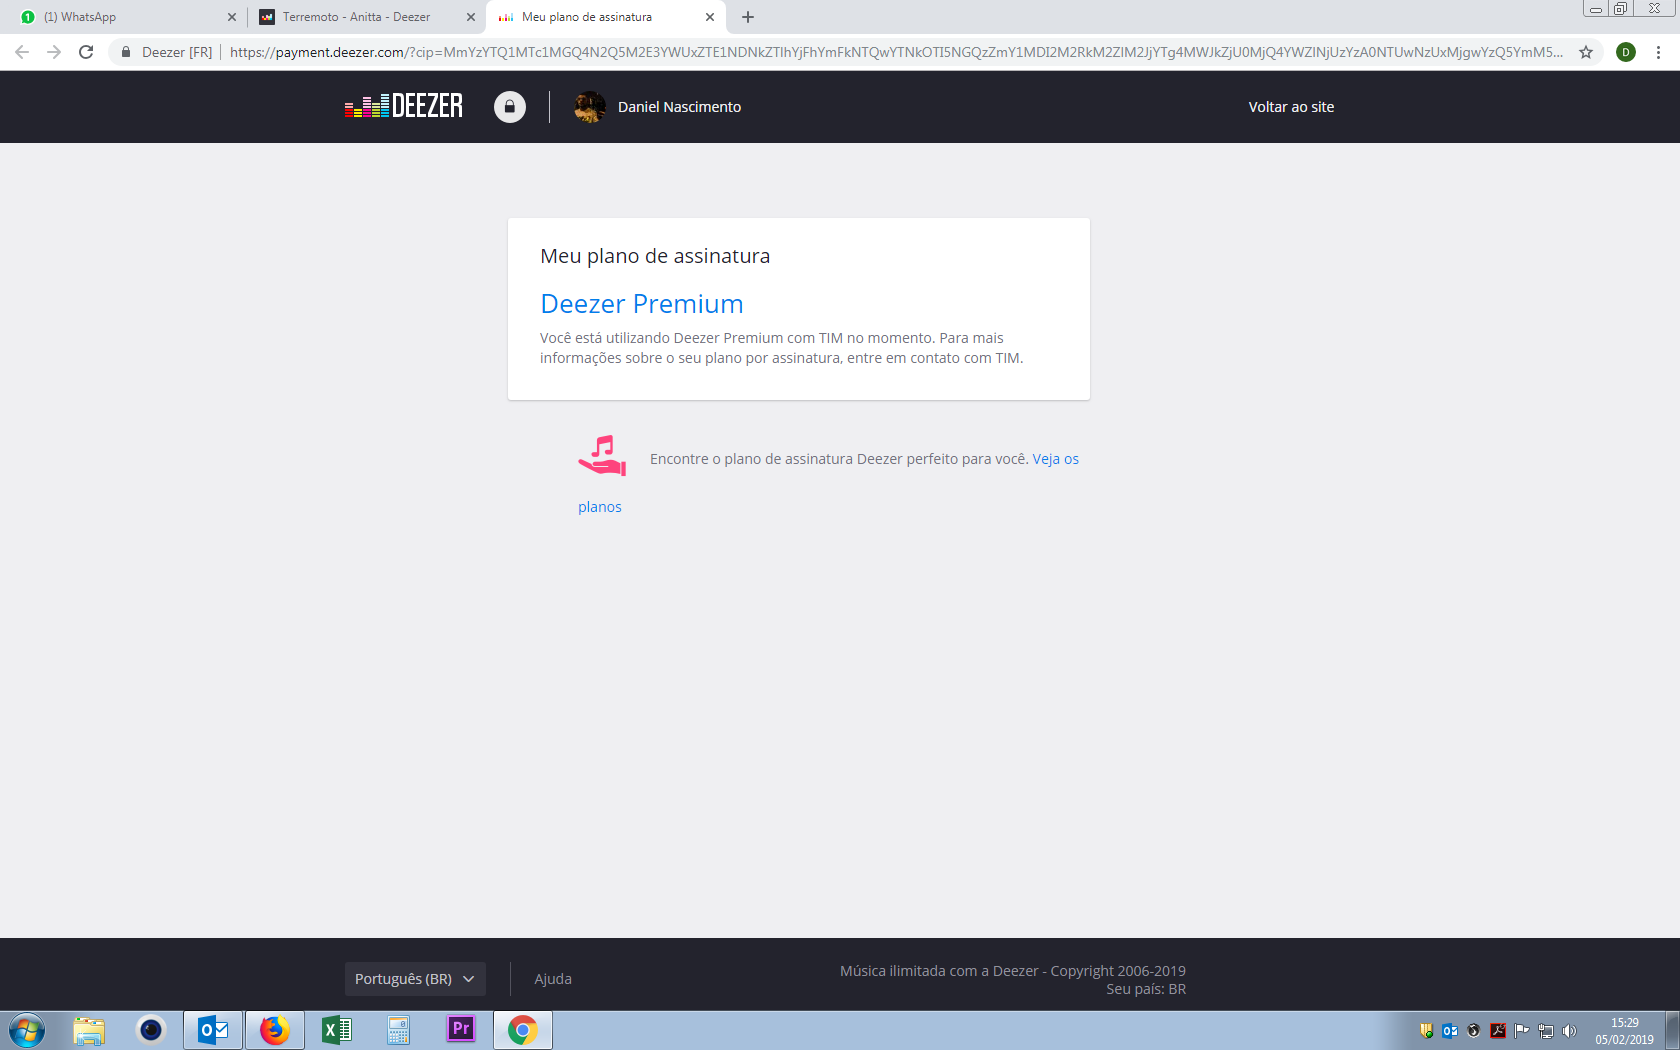Open Excel from taskbar

click(x=337, y=1030)
